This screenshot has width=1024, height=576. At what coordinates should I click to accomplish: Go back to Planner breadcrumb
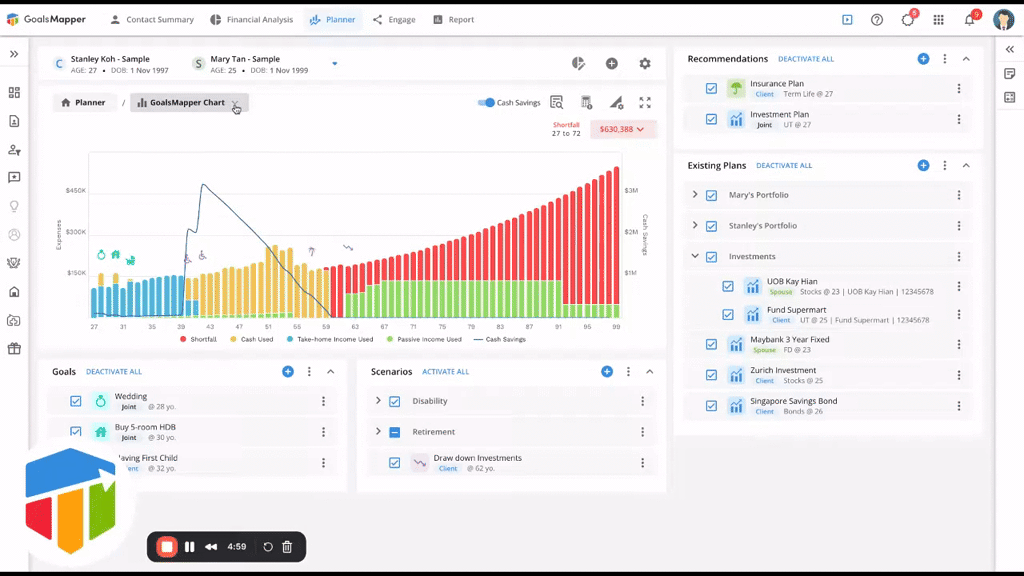[83, 103]
